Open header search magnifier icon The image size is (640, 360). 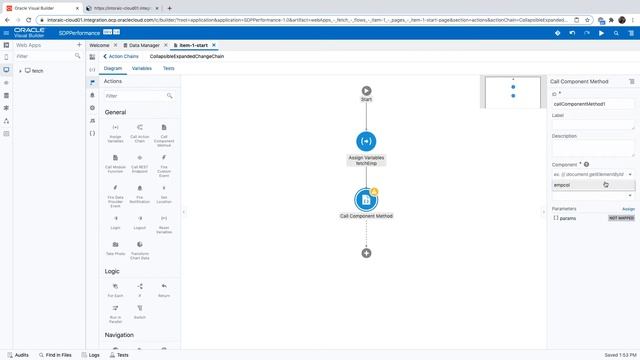pos(616,33)
